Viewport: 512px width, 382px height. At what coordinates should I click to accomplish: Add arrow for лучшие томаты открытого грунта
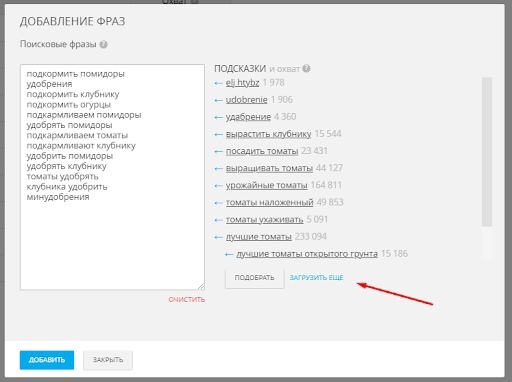pos(229,254)
